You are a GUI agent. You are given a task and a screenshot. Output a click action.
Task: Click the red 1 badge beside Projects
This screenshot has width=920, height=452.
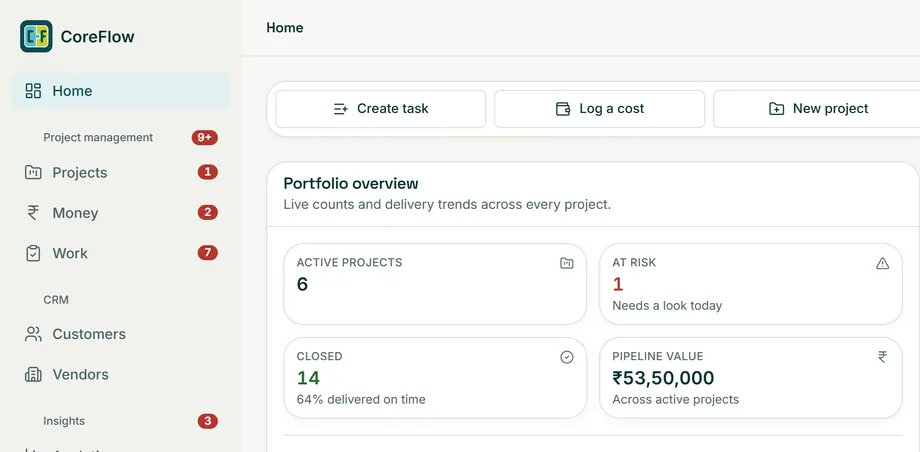(208, 172)
